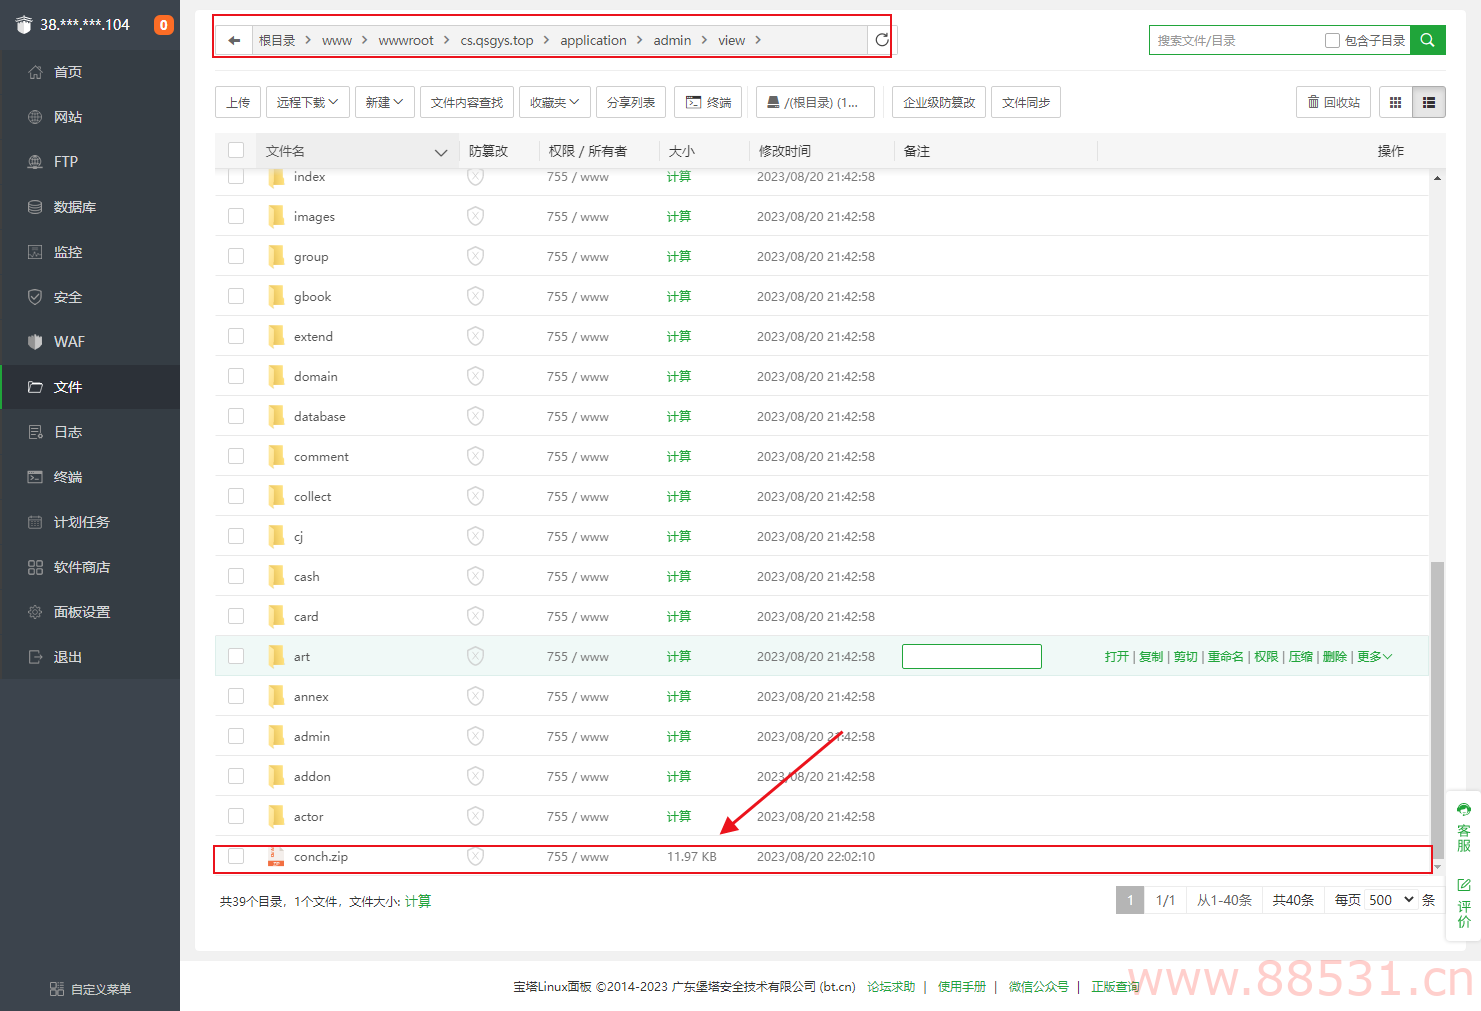Click Compress (压缩) on the art row
The image size is (1481, 1011).
pos(1300,656)
